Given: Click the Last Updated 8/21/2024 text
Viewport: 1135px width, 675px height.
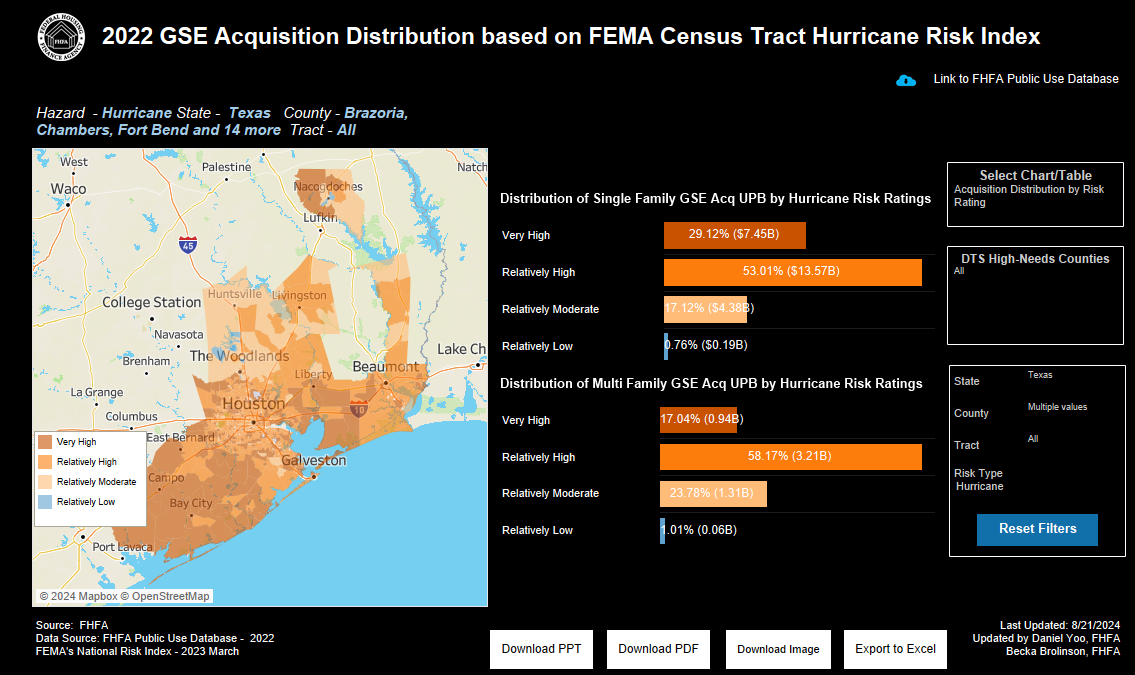Looking at the screenshot, I should point(1060,625).
